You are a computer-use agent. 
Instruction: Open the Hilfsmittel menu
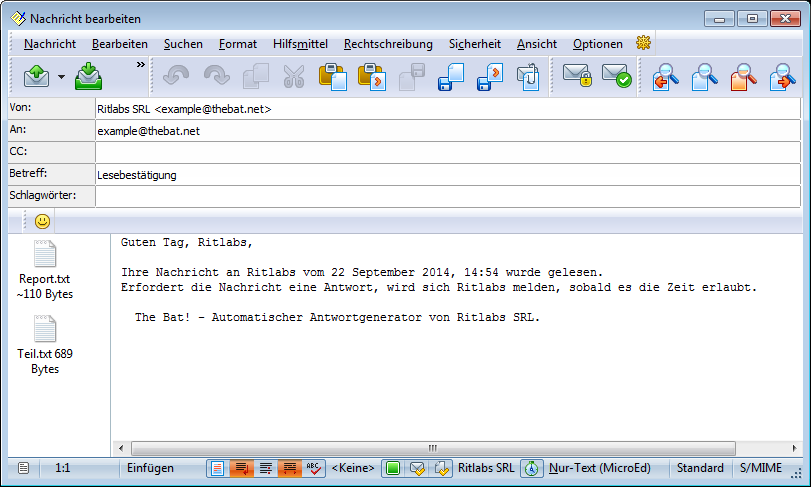coord(300,44)
